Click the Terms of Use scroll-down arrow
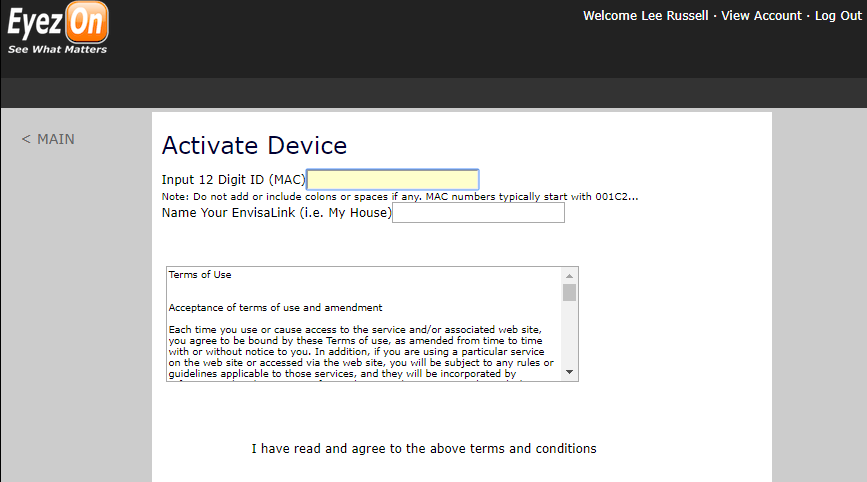The image size is (867, 482). 570,372
